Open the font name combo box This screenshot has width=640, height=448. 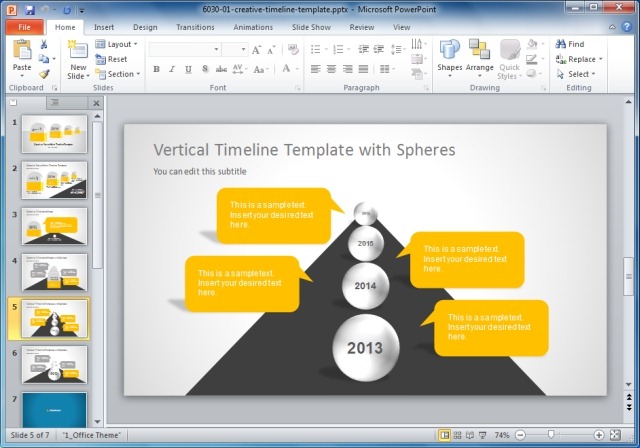pos(184,49)
